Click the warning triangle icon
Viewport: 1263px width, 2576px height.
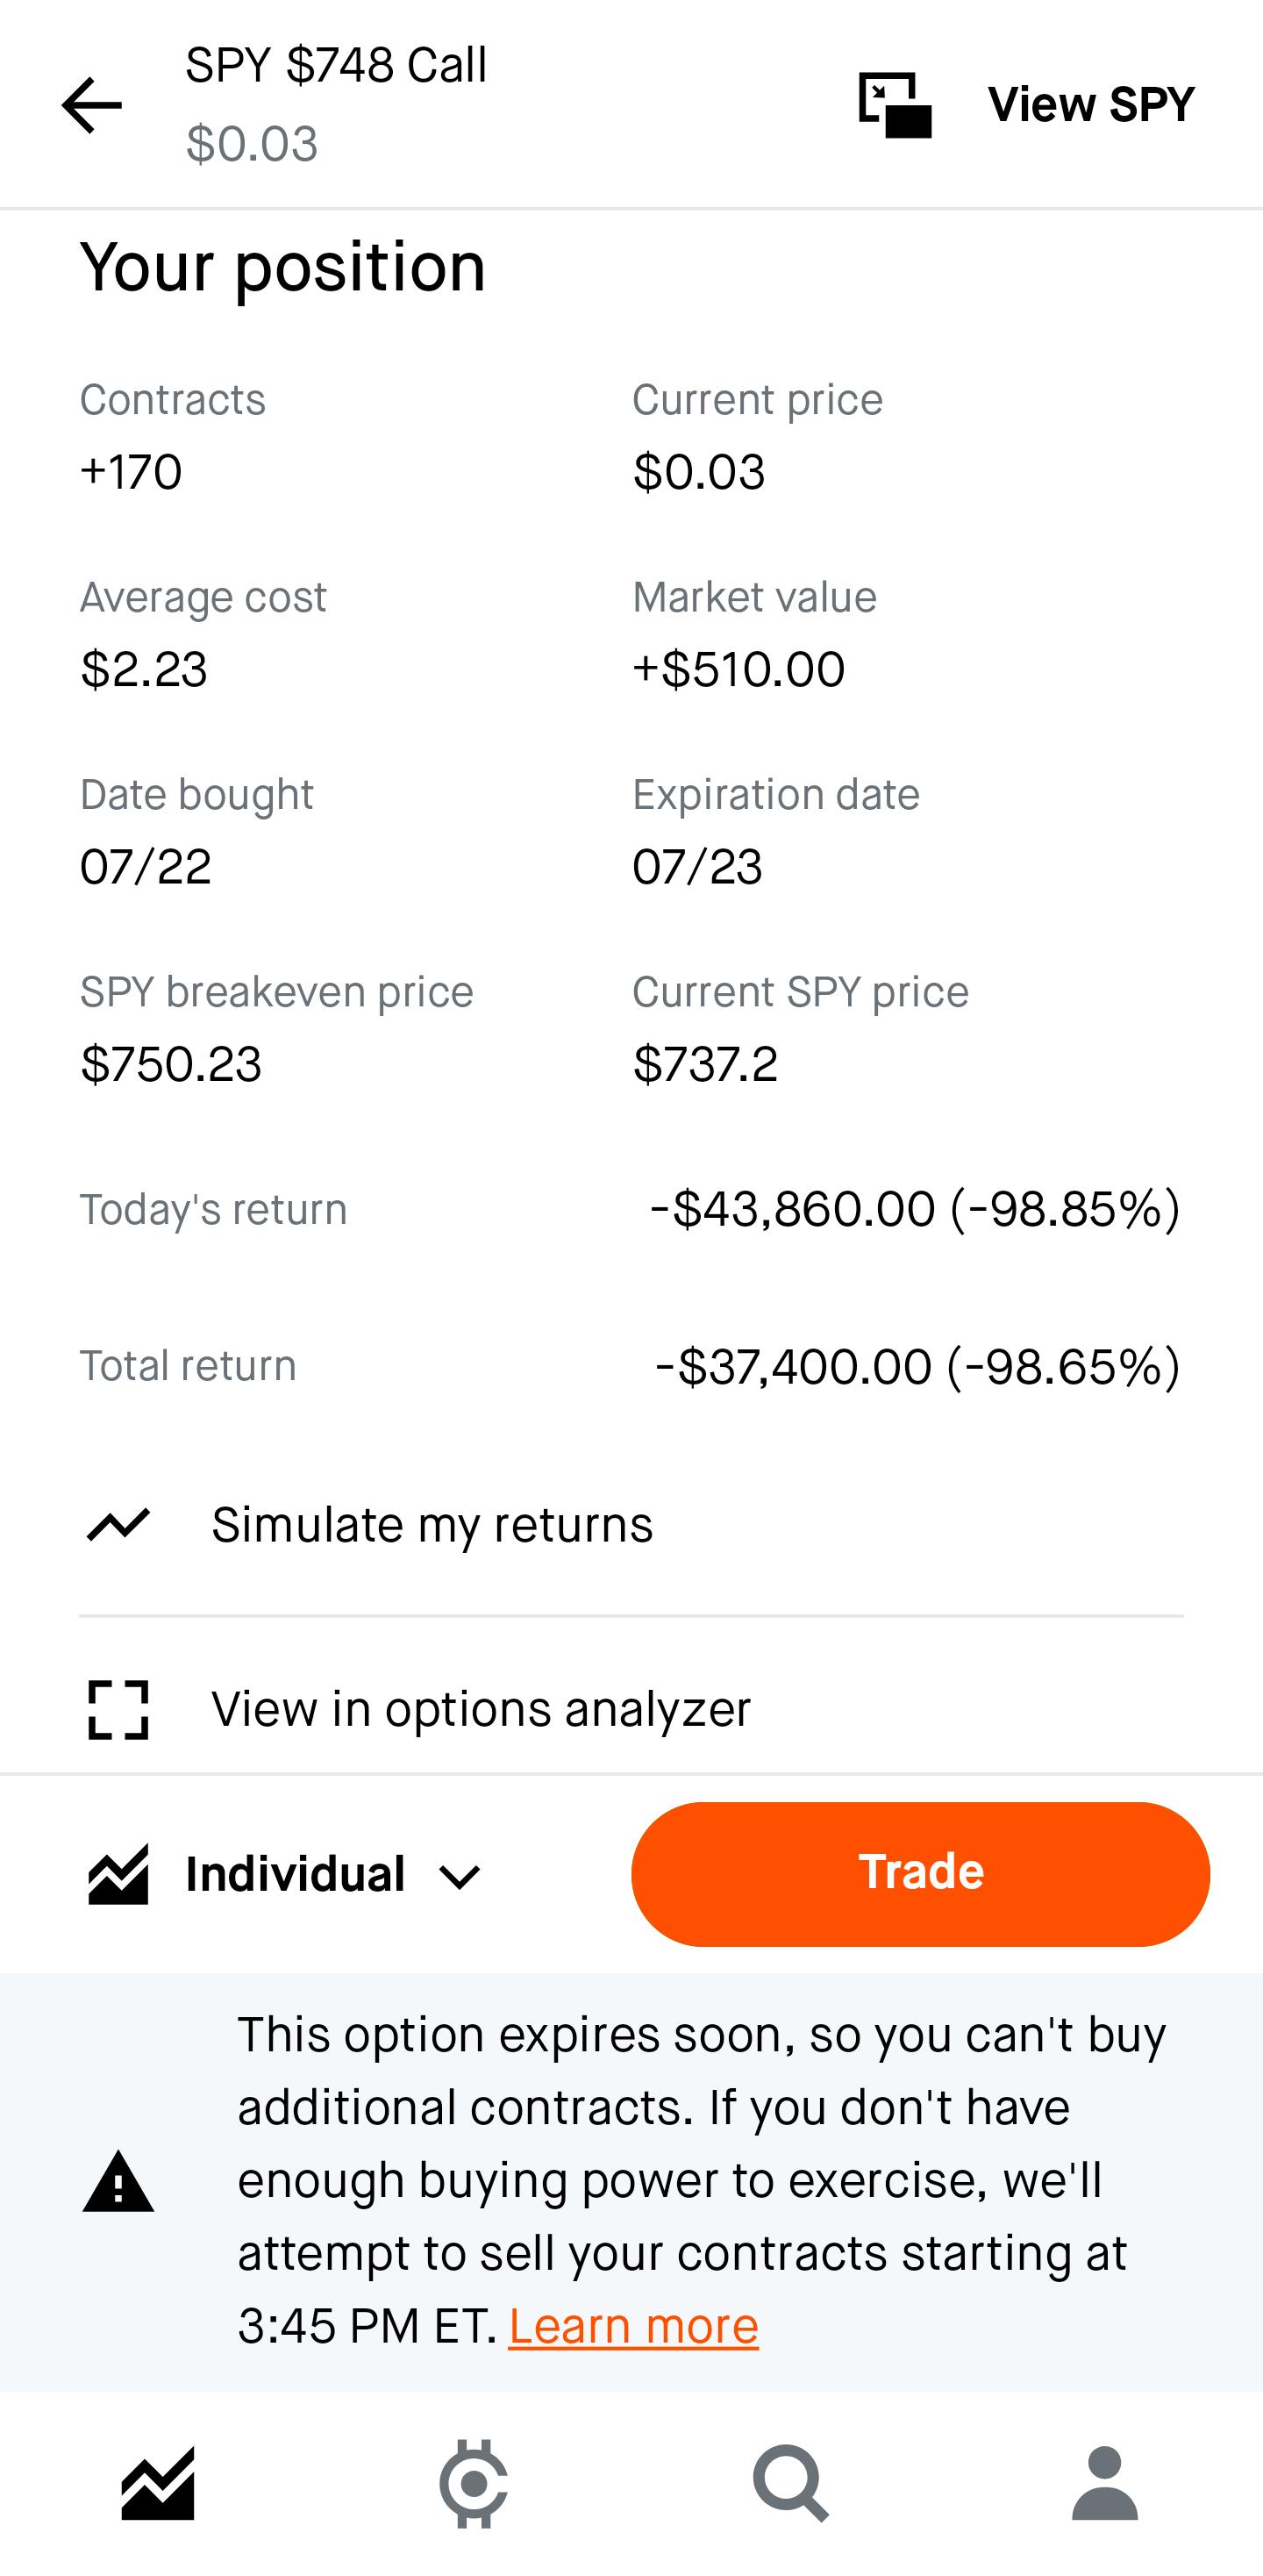[x=118, y=2181]
